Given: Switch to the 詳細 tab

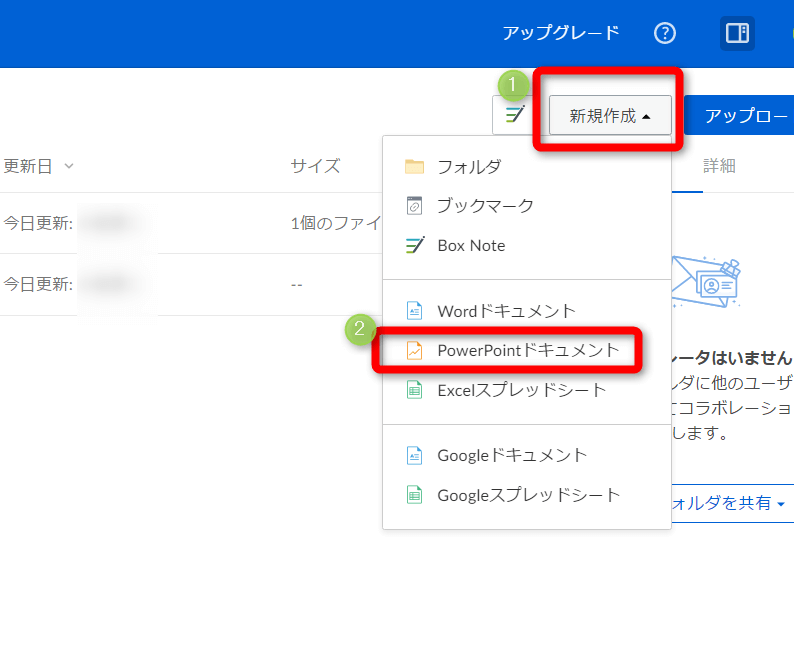Looking at the screenshot, I should coord(719,166).
